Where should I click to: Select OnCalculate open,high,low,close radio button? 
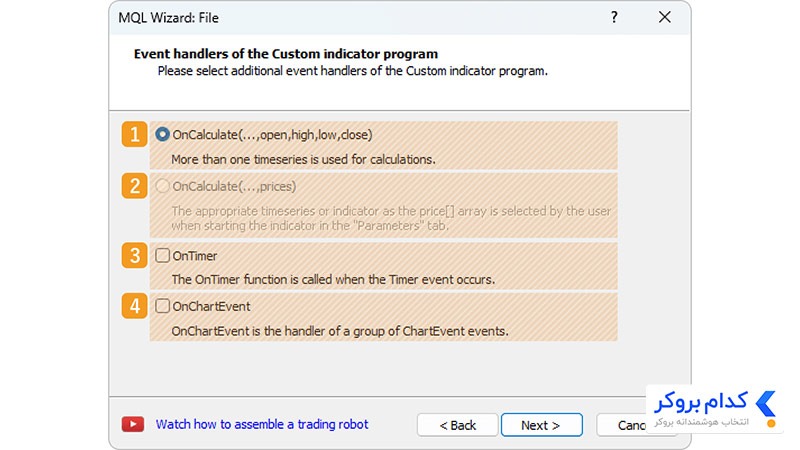click(162, 134)
